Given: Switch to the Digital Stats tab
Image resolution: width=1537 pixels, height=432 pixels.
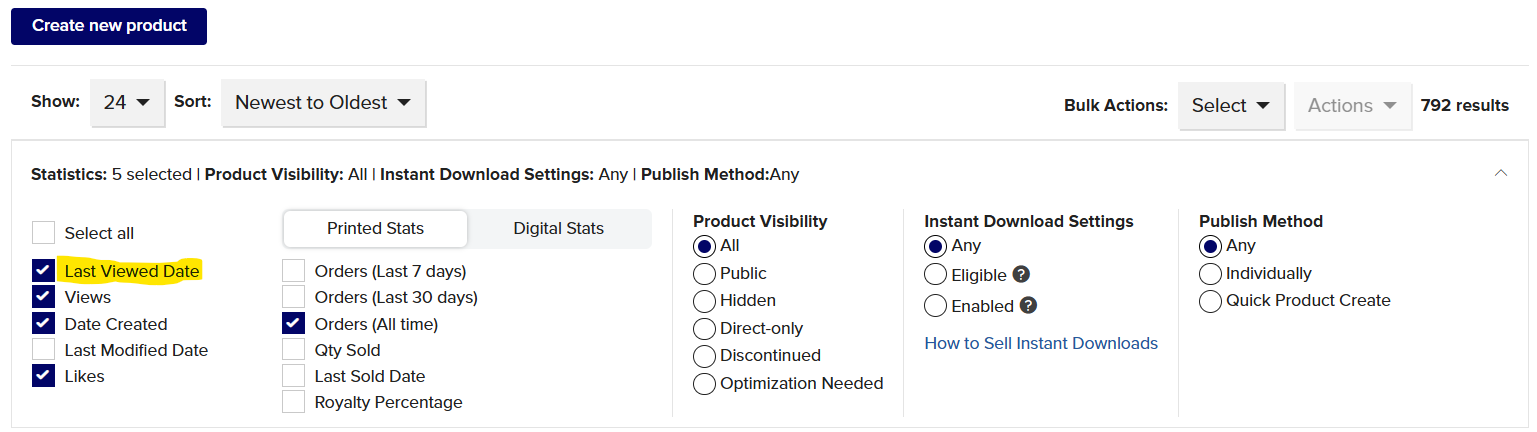Looking at the screenshot, I should (x=559, y=229).
